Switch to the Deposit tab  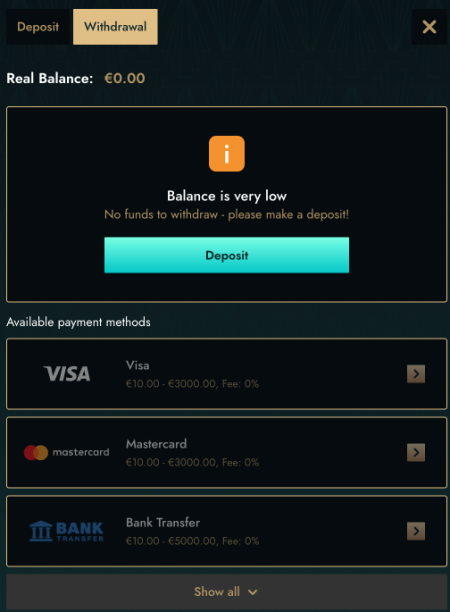[x=38, y=27]
